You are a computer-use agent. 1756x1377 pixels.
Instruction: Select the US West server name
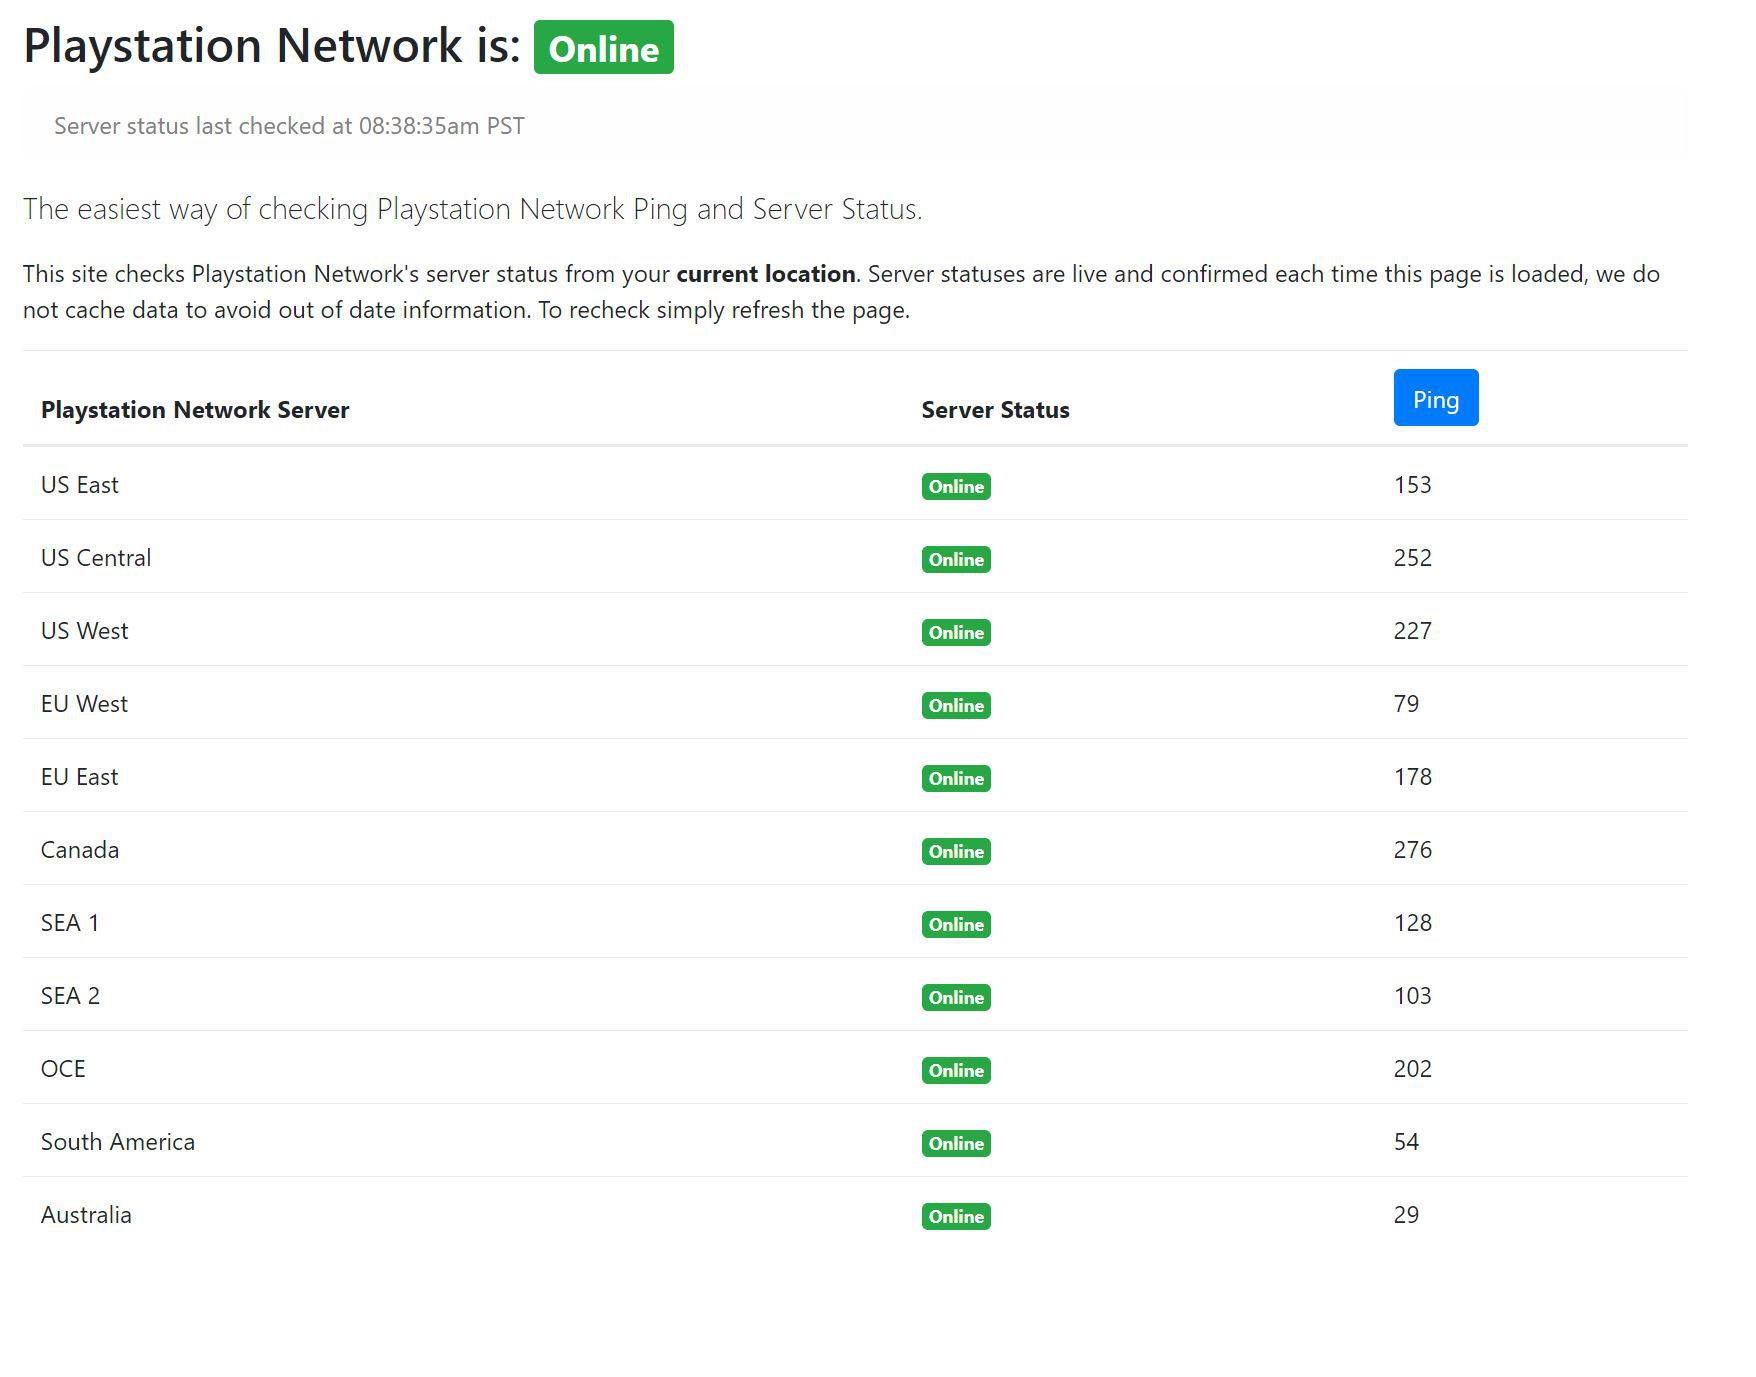click(84, 631)
